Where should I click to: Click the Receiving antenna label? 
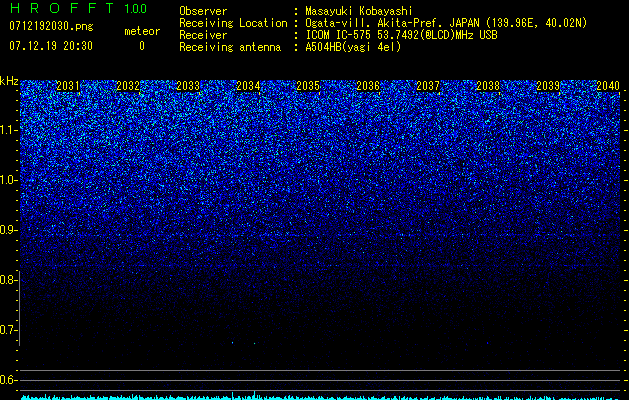[230, 47]
